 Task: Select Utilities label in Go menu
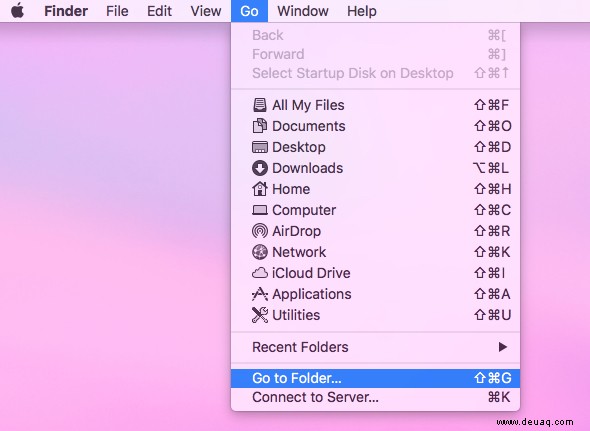[296, 315]
